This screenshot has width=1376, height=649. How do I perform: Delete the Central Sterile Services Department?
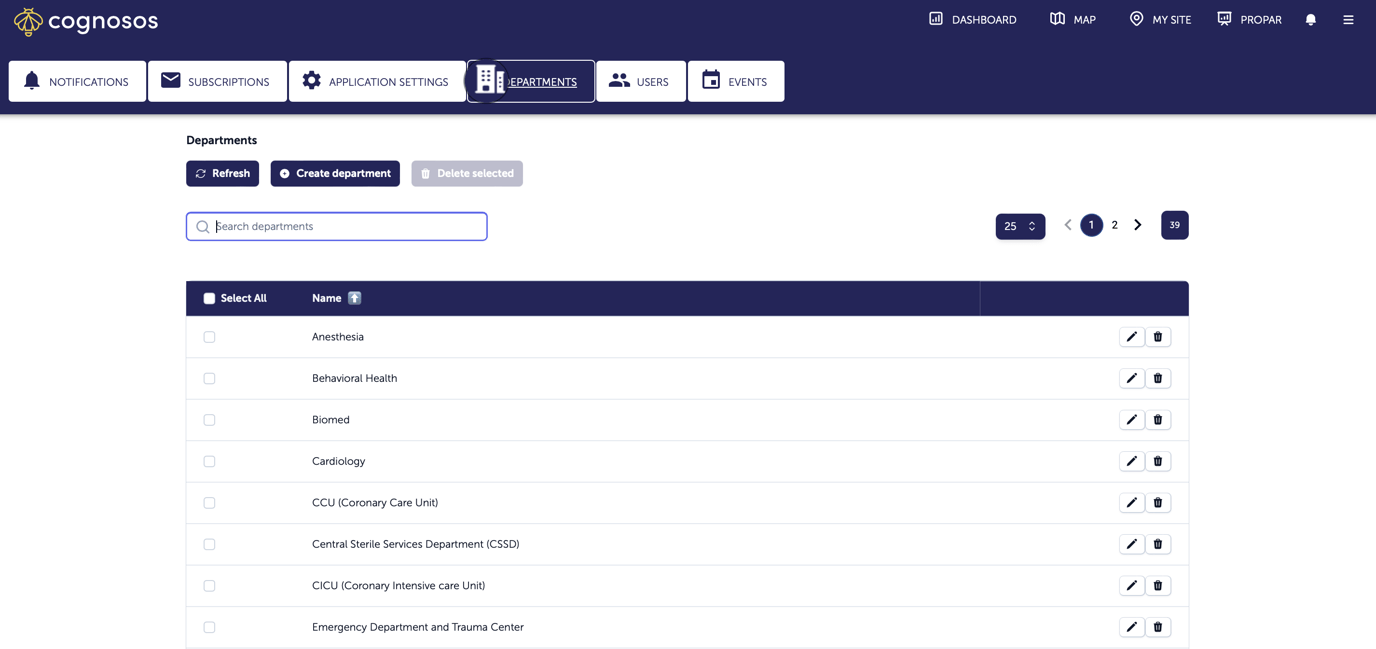pos(1158,545)
